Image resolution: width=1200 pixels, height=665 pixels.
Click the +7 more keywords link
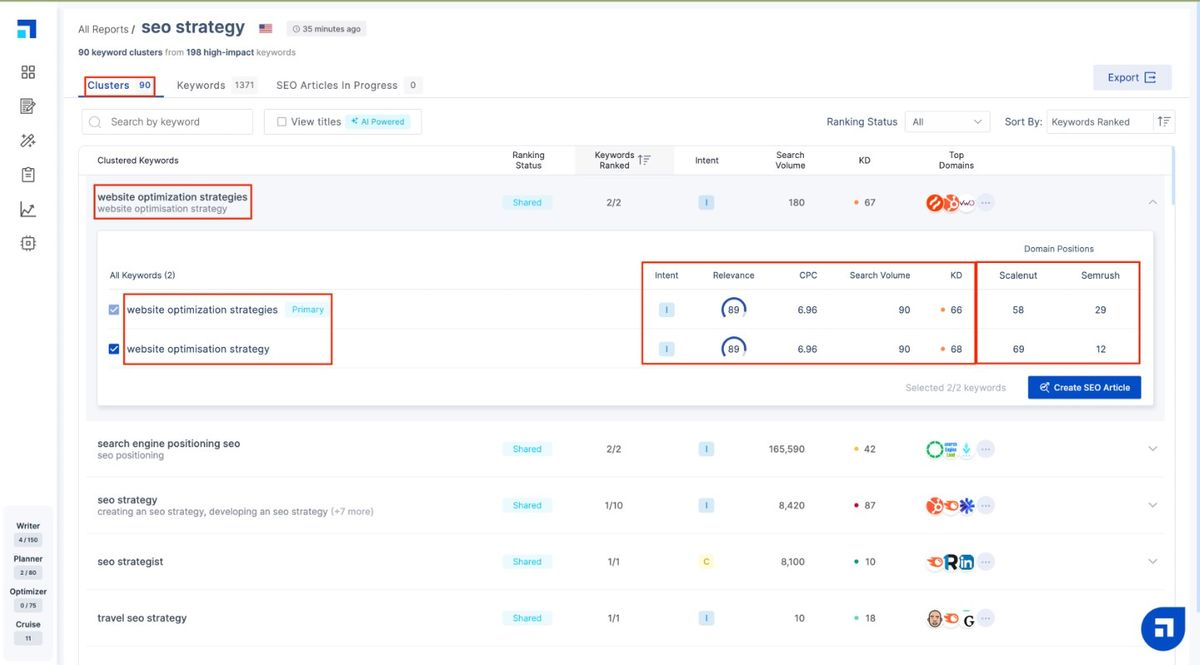[x=352, y=512]
